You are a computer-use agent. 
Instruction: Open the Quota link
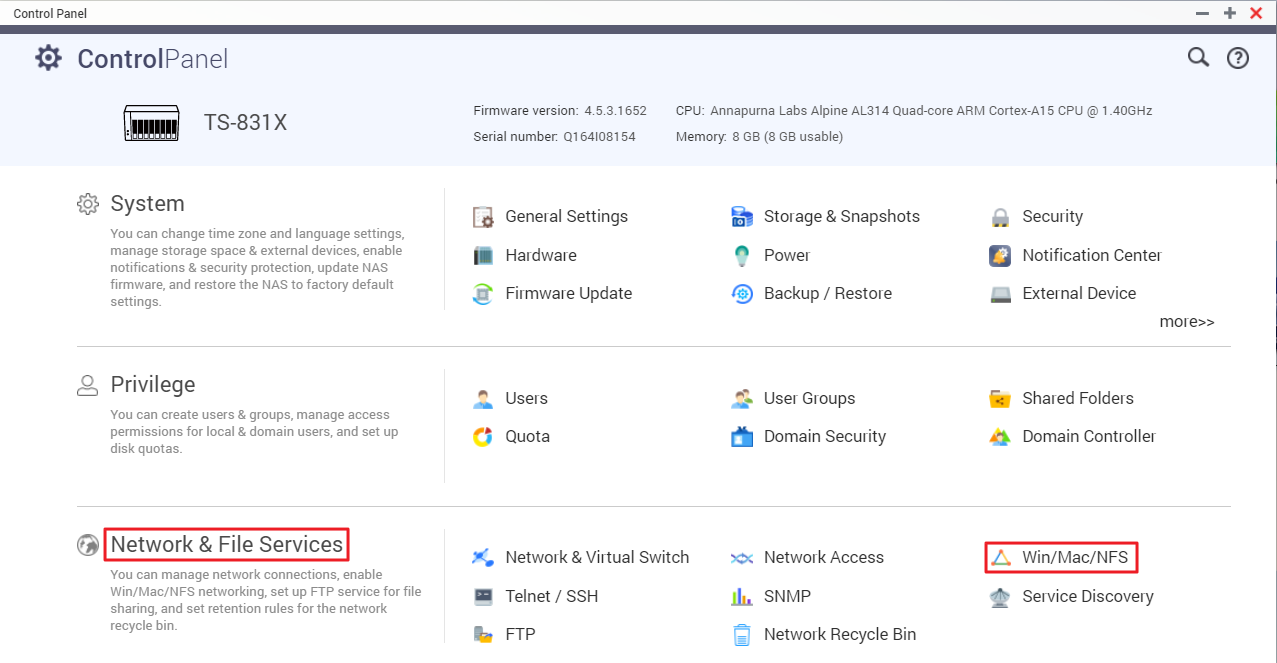pyautogui.click(x=528, y=437)
